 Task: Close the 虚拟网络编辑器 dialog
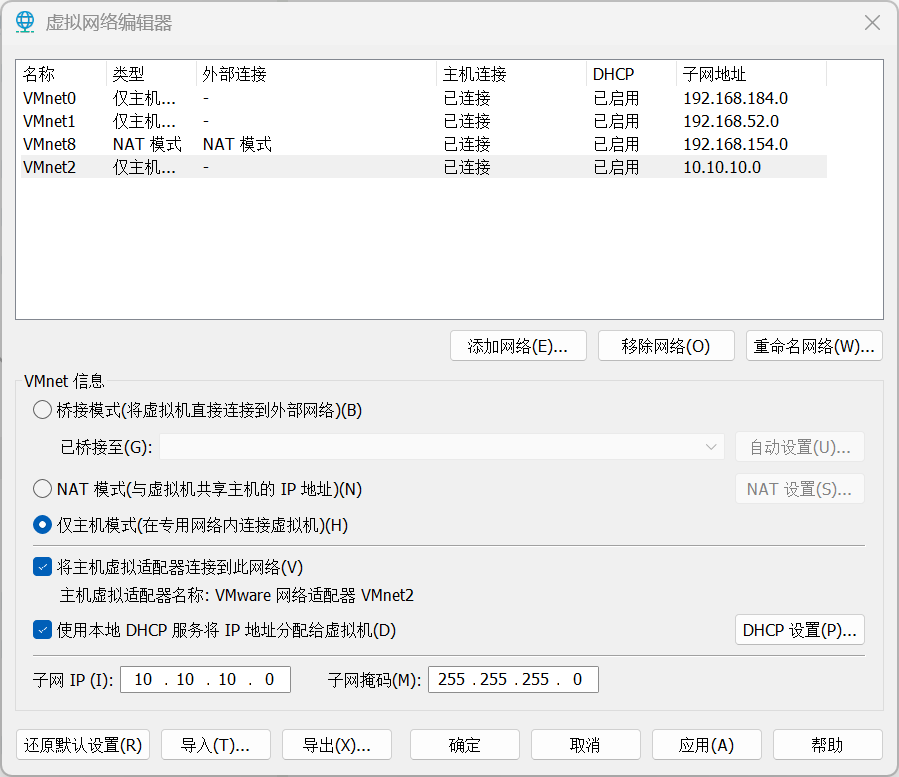[x=872, y=22]
